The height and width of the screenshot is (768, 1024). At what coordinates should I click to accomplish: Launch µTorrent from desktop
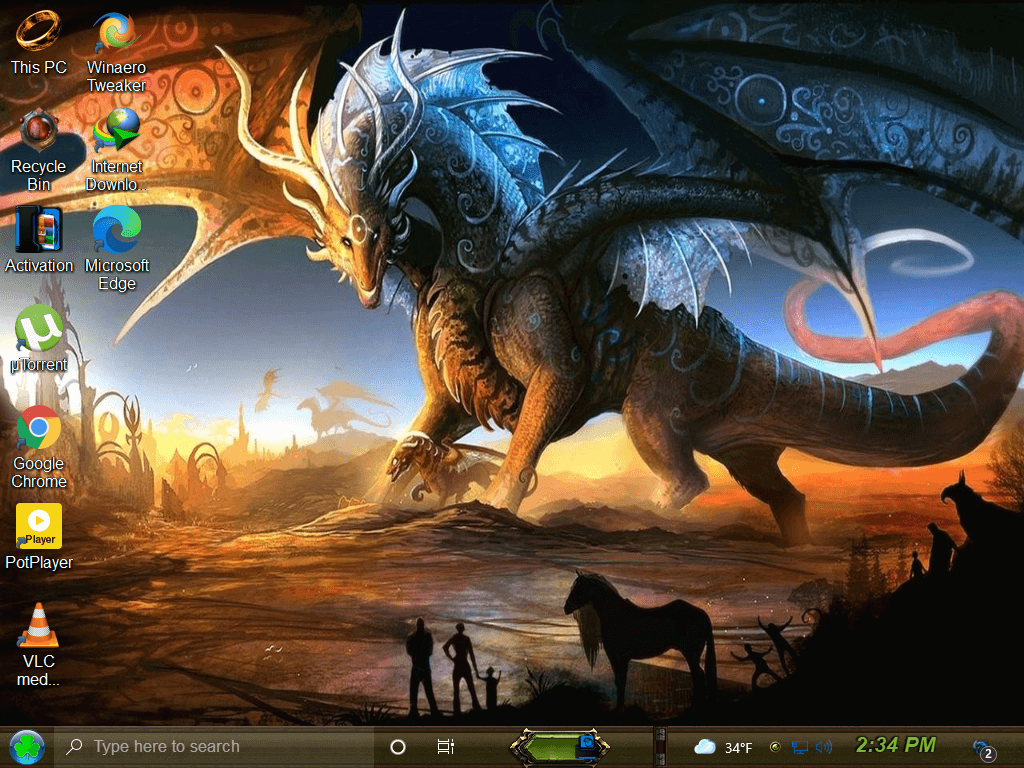coord(39,339)
